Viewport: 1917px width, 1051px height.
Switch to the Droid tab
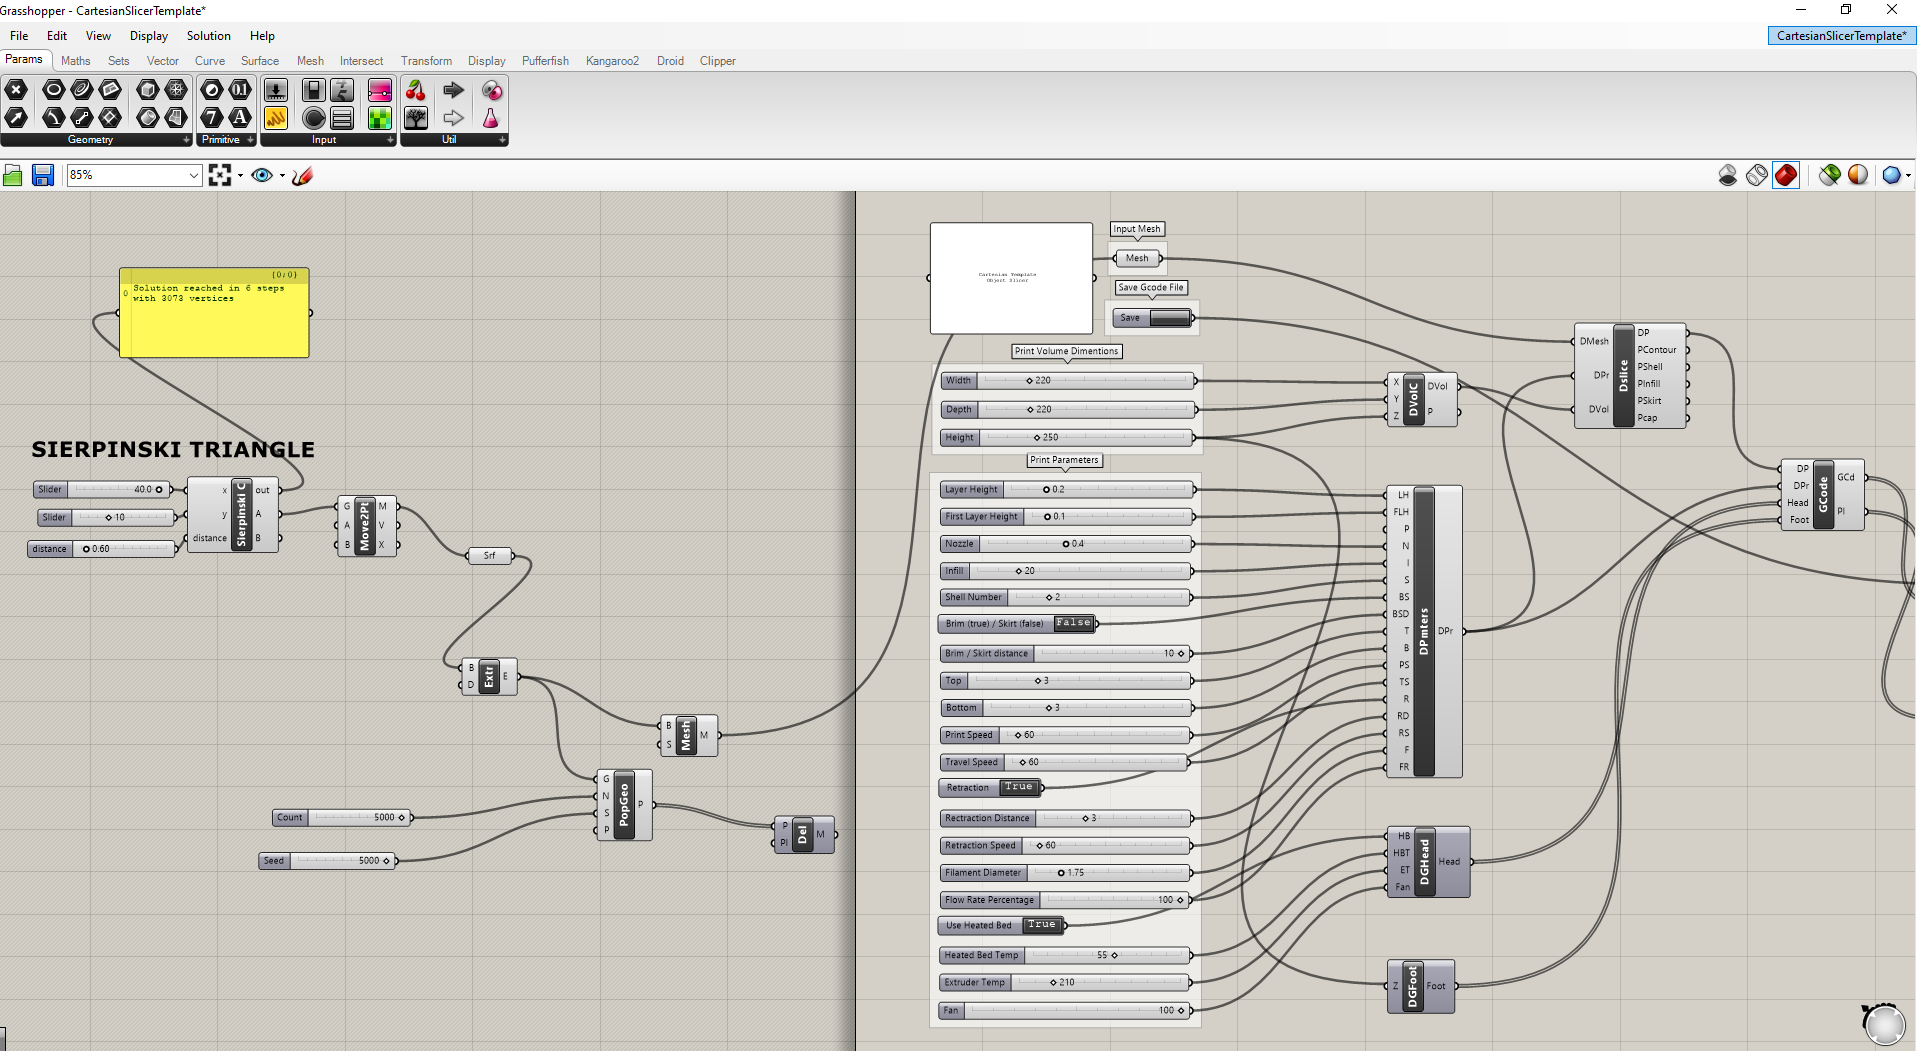670,61
